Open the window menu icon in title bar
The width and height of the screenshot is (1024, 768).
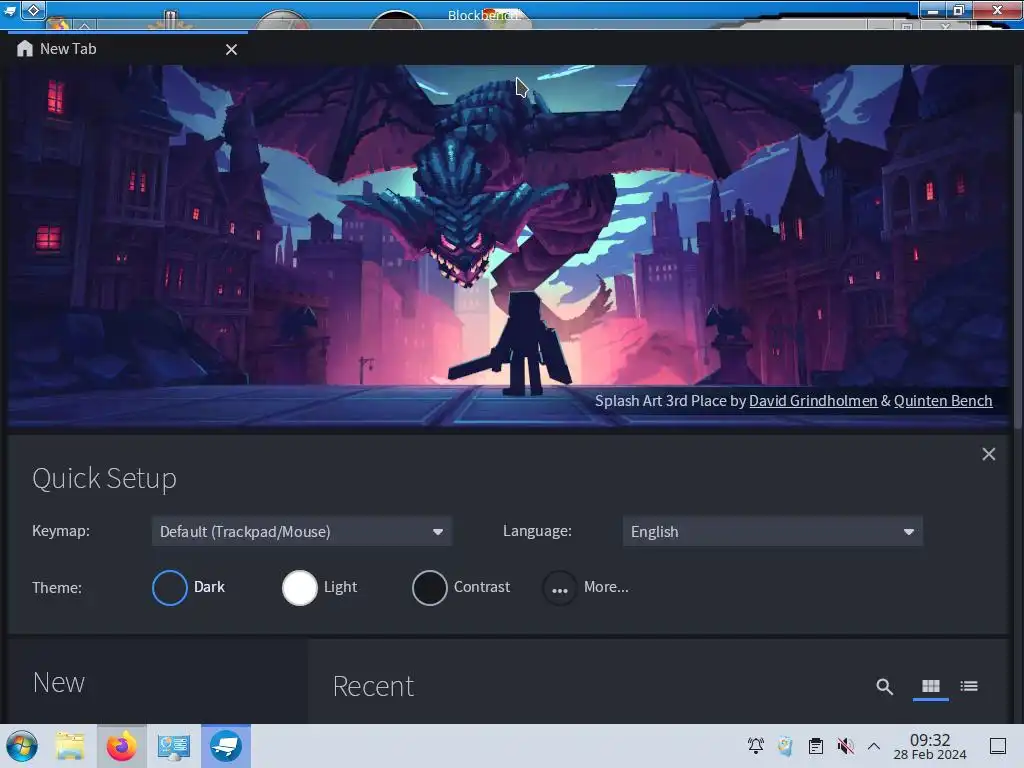click(x=10, y=10)
